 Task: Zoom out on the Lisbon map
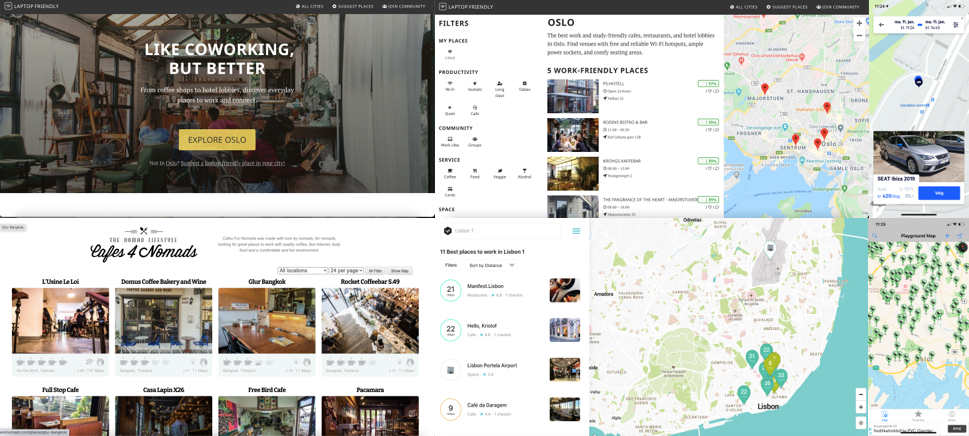861,394
